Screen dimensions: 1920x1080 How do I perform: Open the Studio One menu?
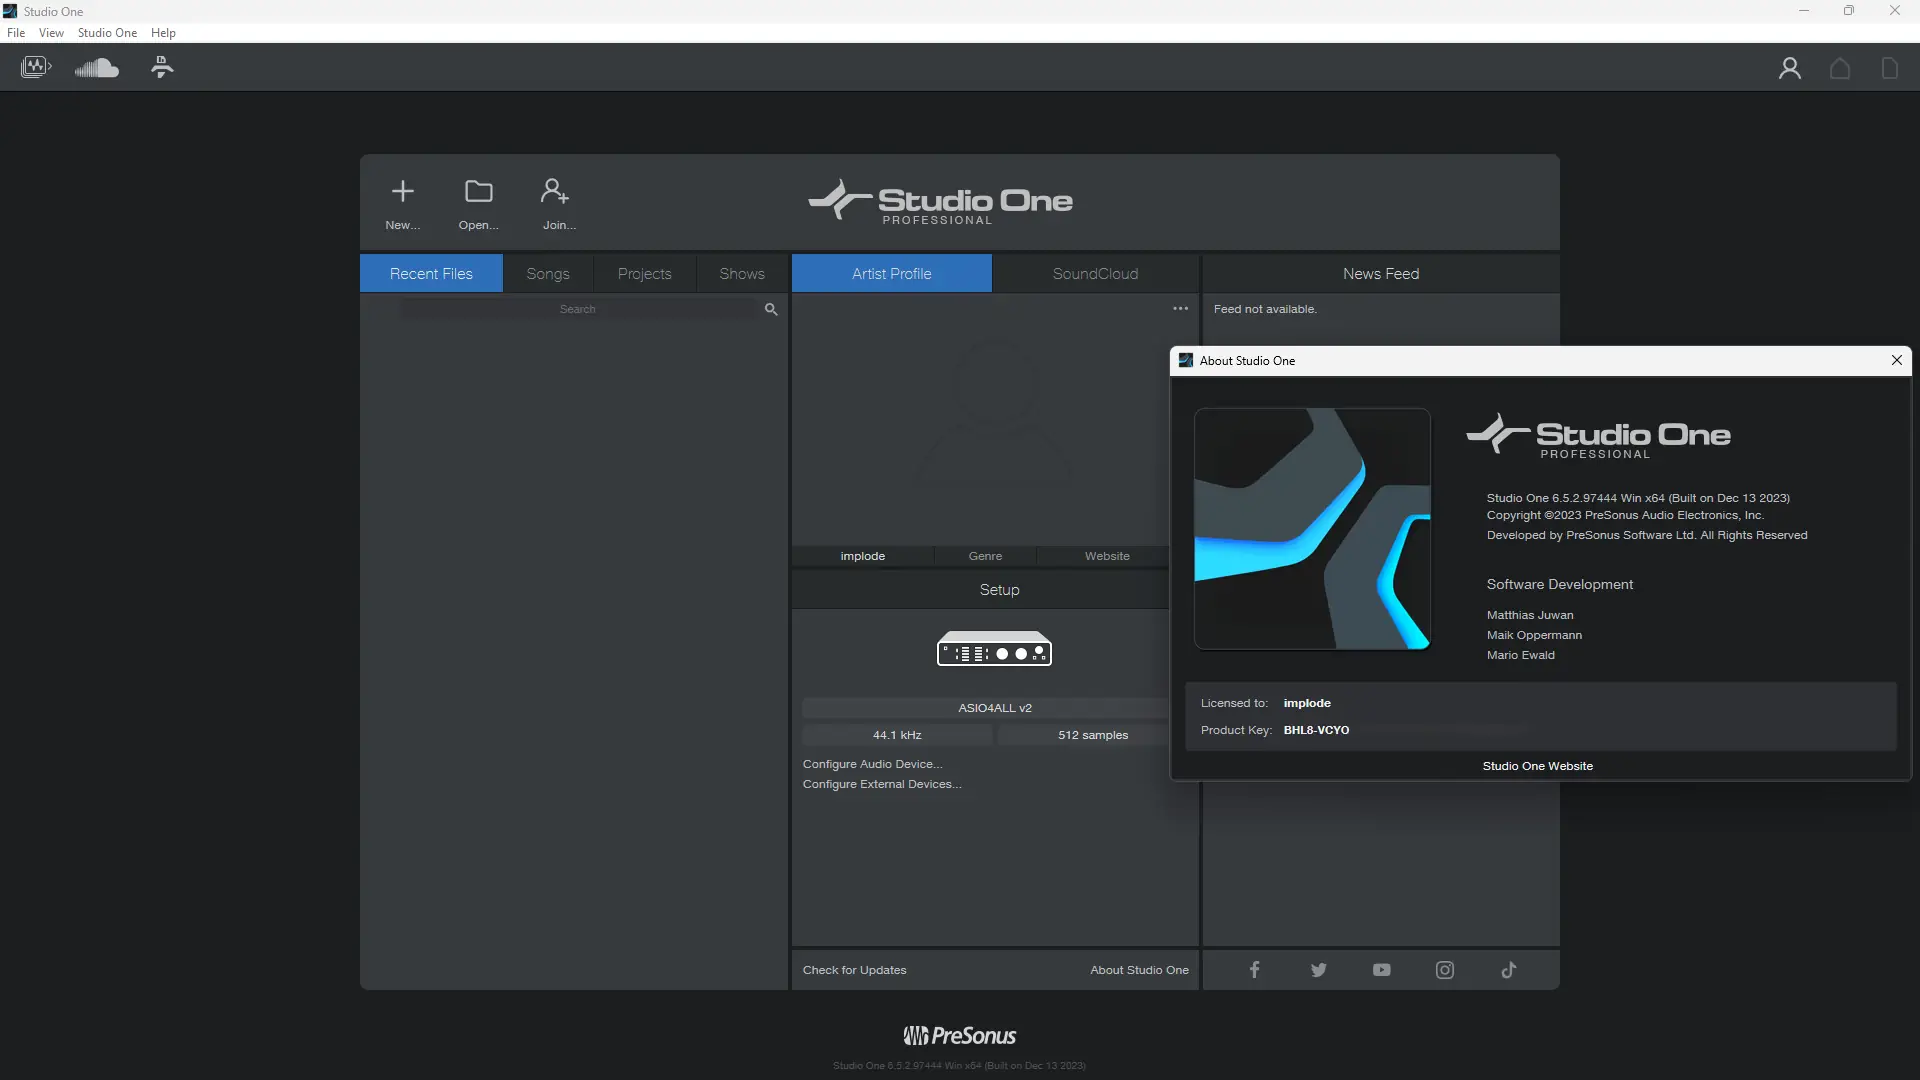coord(107,32)
